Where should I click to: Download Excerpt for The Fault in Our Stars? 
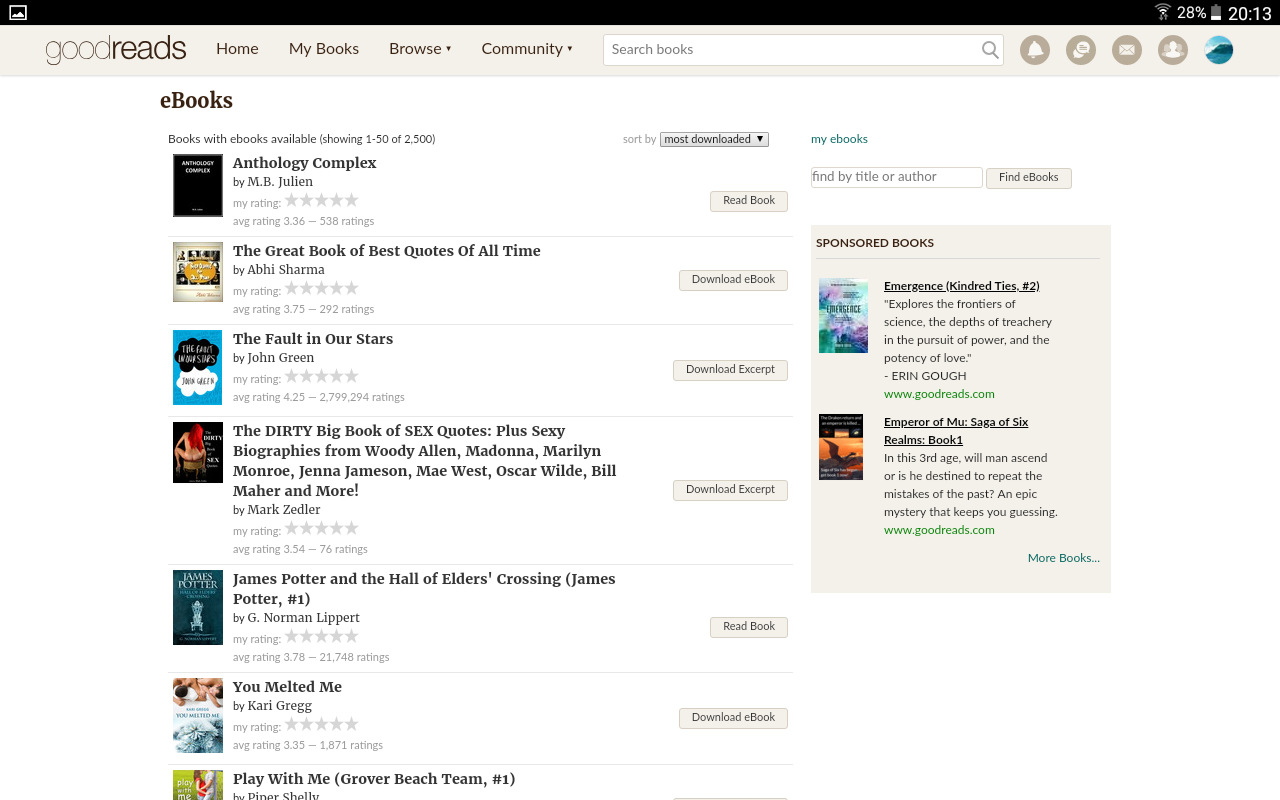click(730, 370)
